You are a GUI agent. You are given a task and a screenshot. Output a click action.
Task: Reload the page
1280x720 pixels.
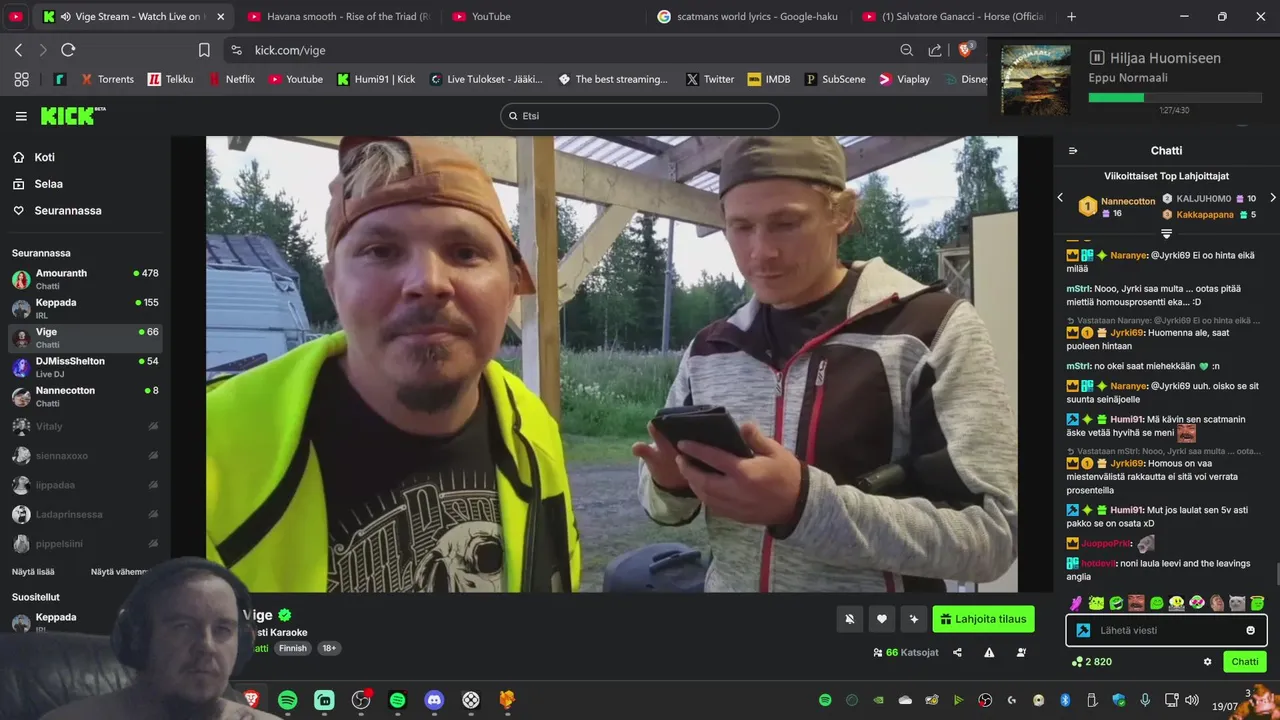point(68,50)
